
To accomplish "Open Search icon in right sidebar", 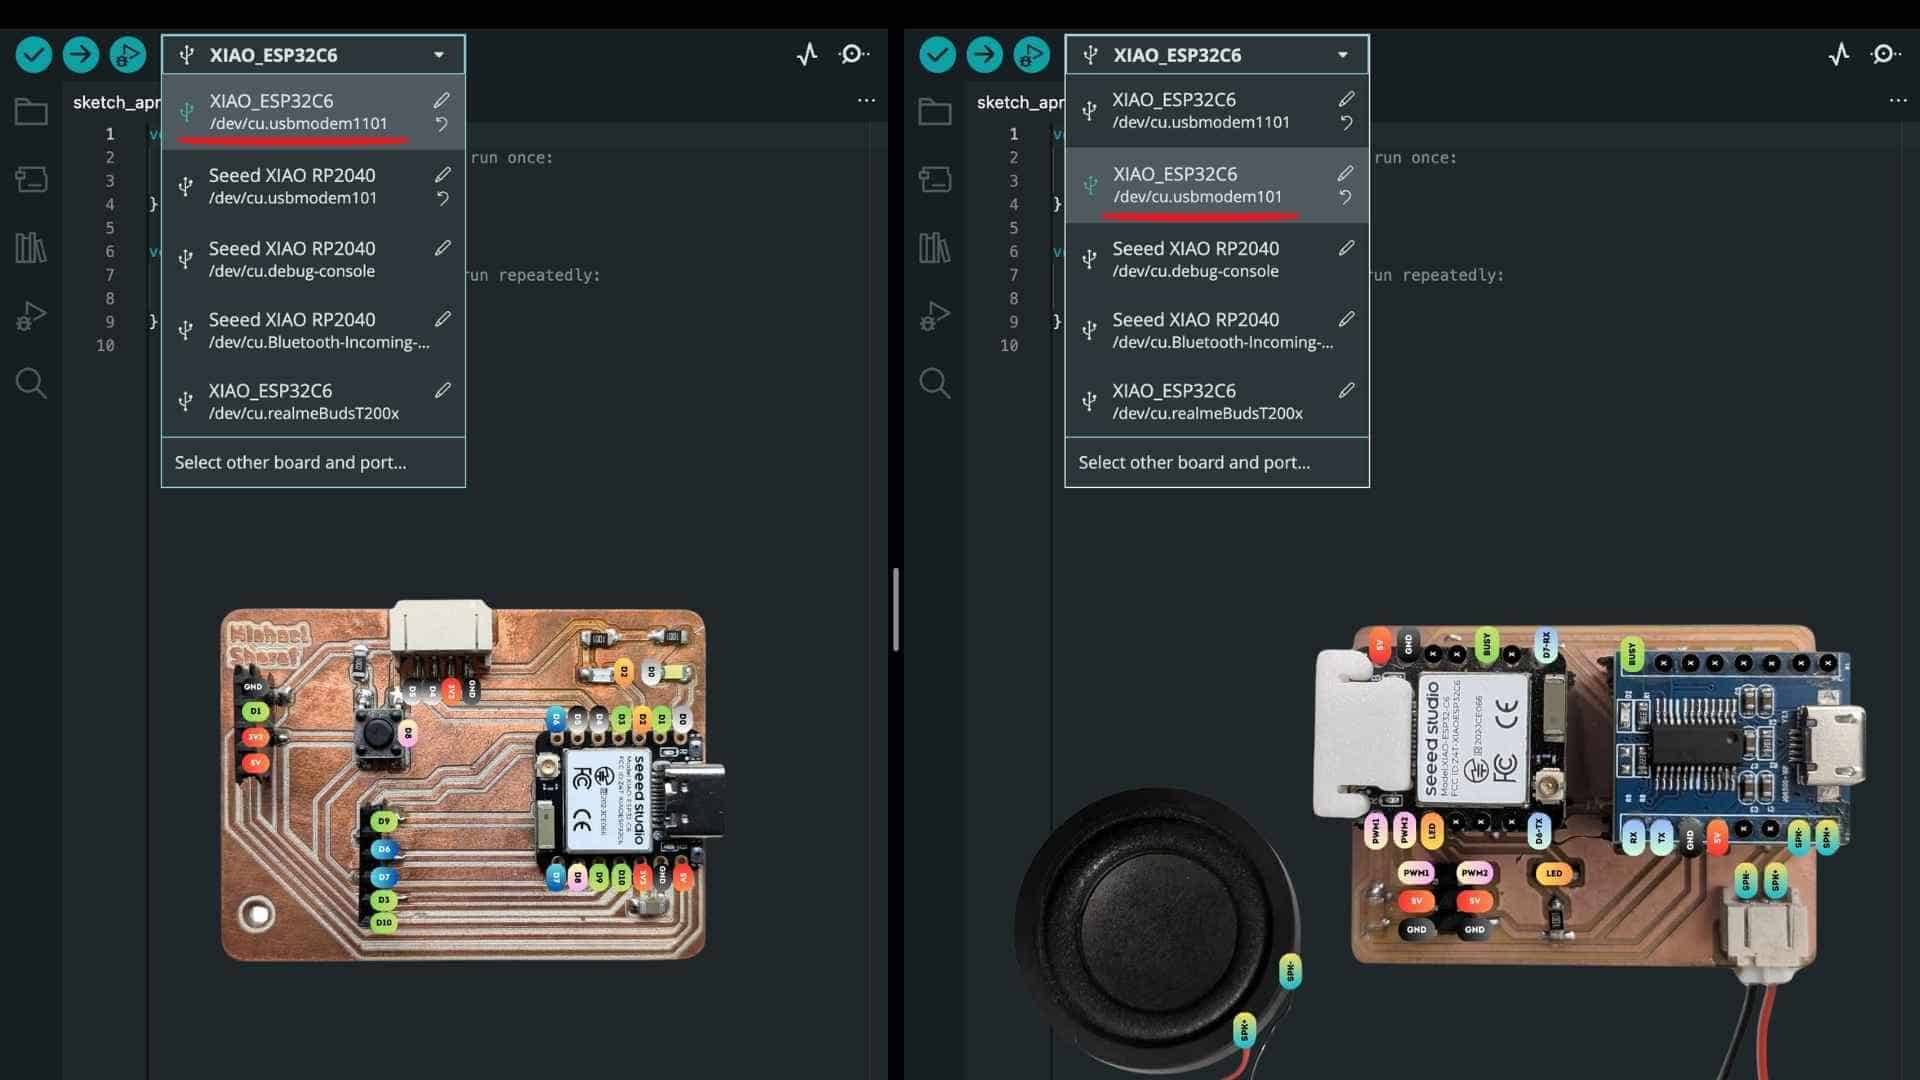I will [935, 383].
